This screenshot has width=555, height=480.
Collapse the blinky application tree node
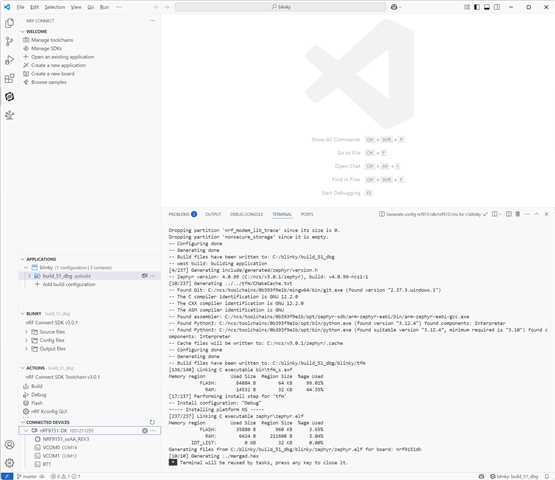coord(26,268)
